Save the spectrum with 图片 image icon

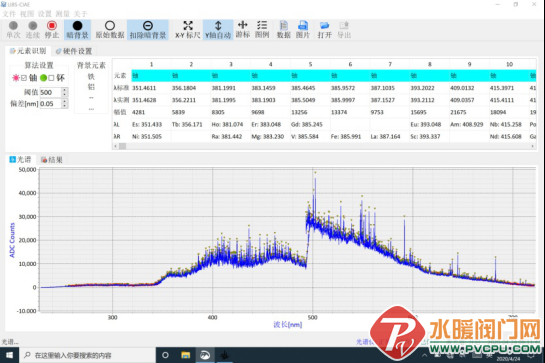coord(303,30)
